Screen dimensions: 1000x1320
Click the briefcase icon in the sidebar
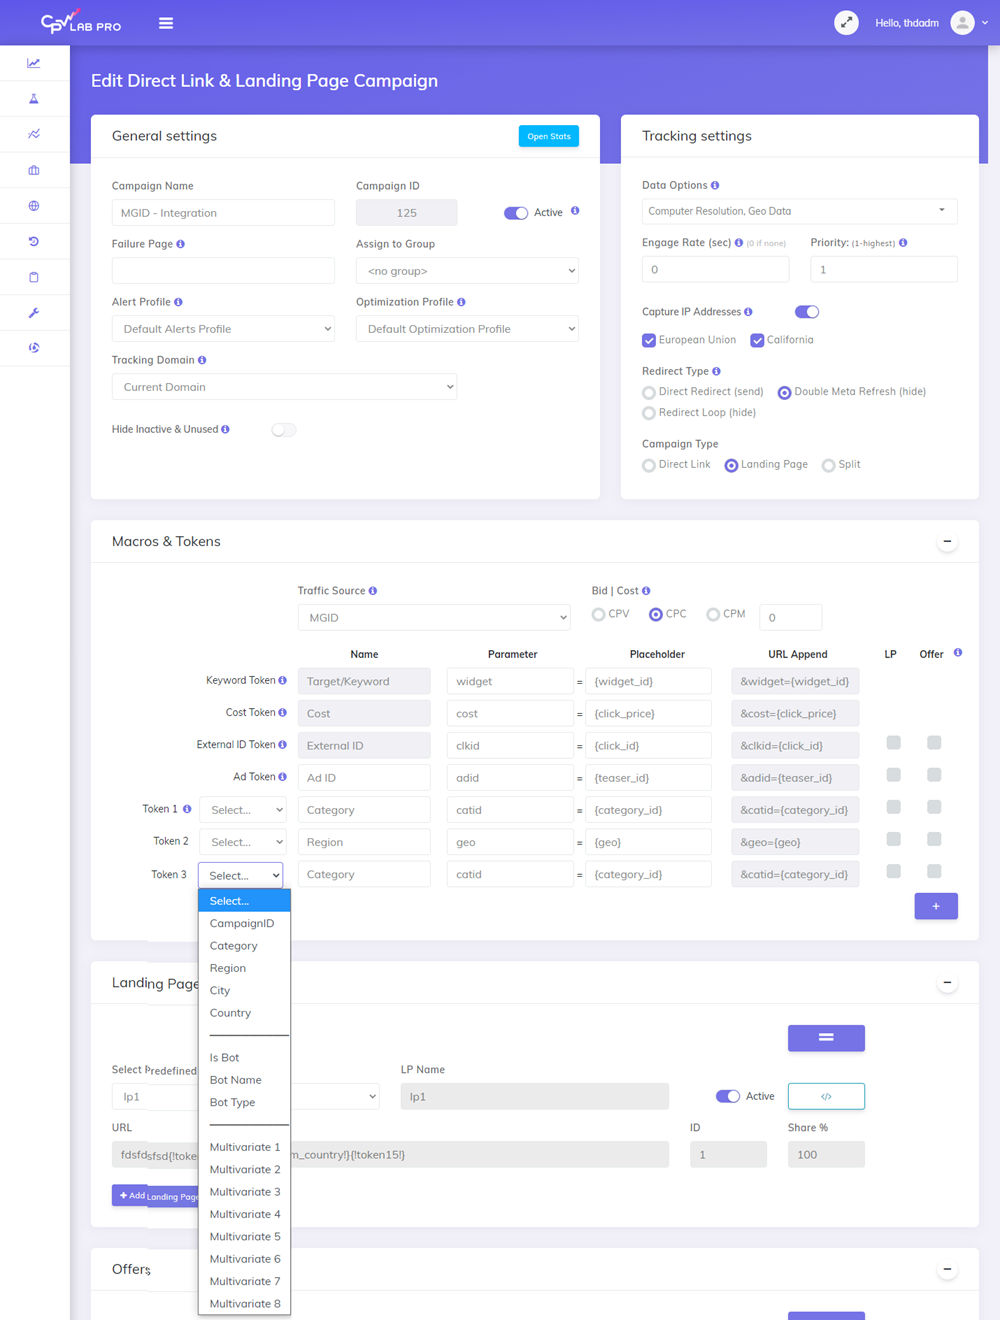(x=34, y=170)
